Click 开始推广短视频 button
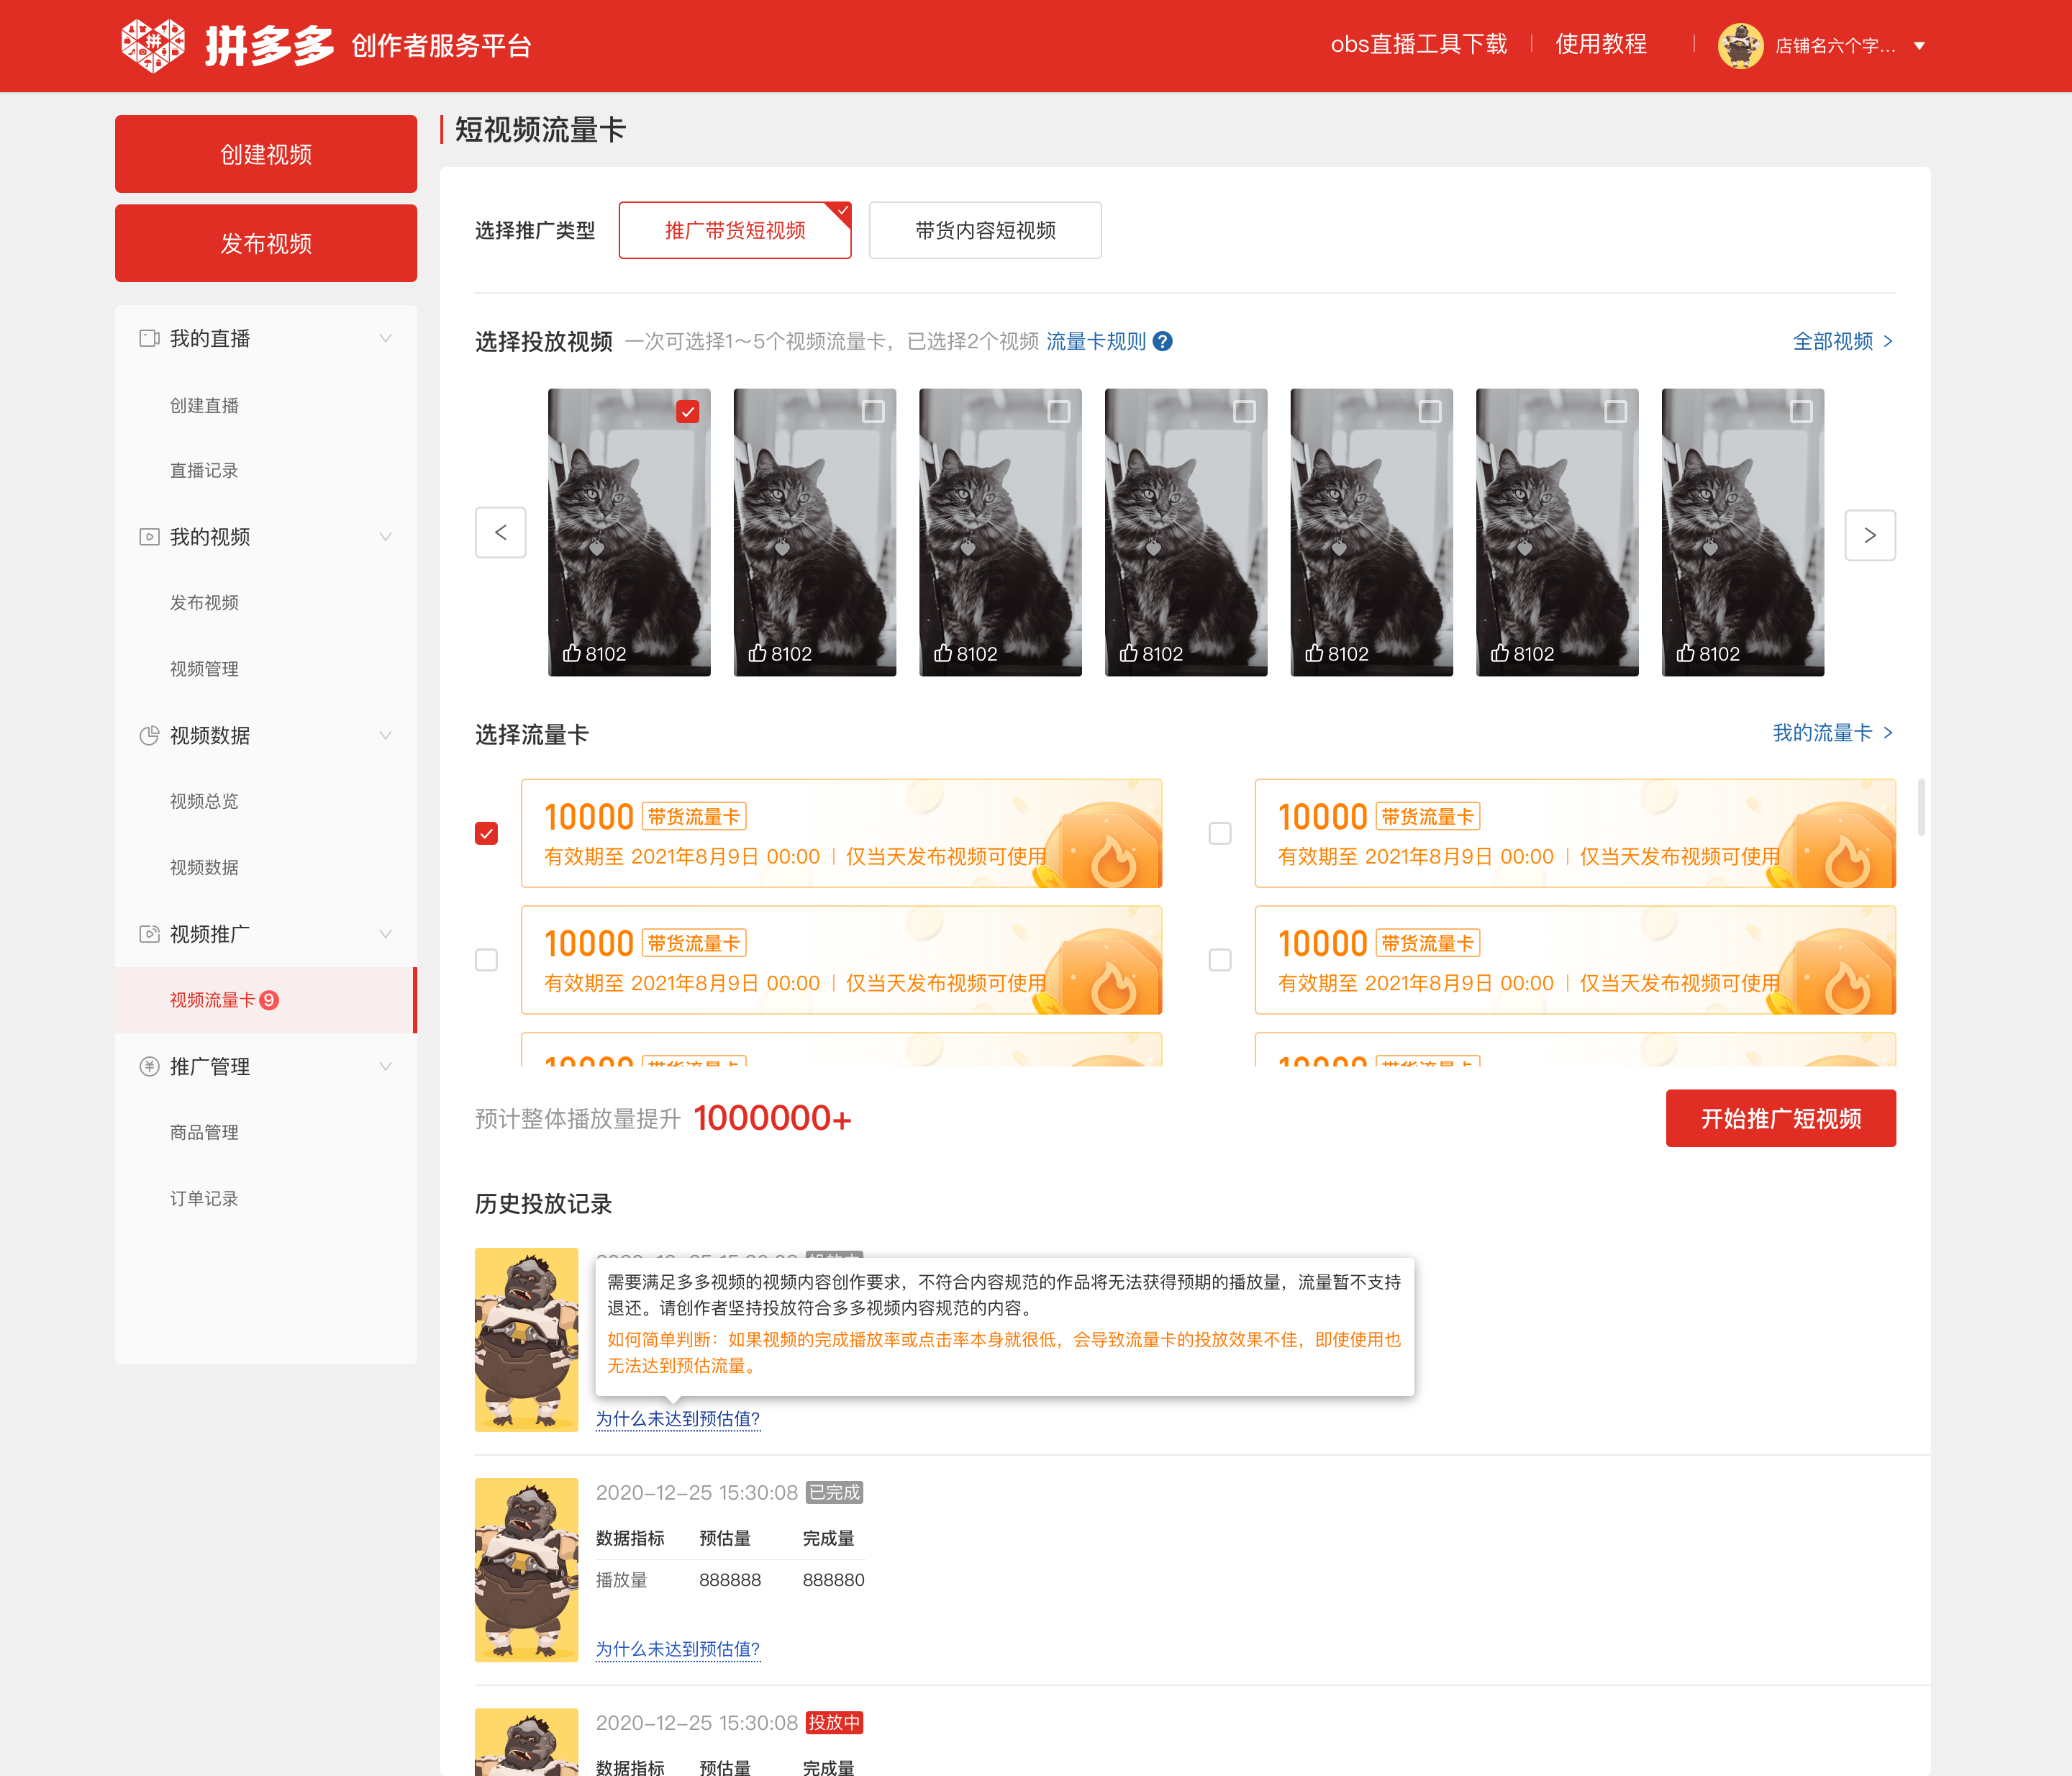Image resolution: width=2072 pixels, height=1776 pixels. 1780,1118
